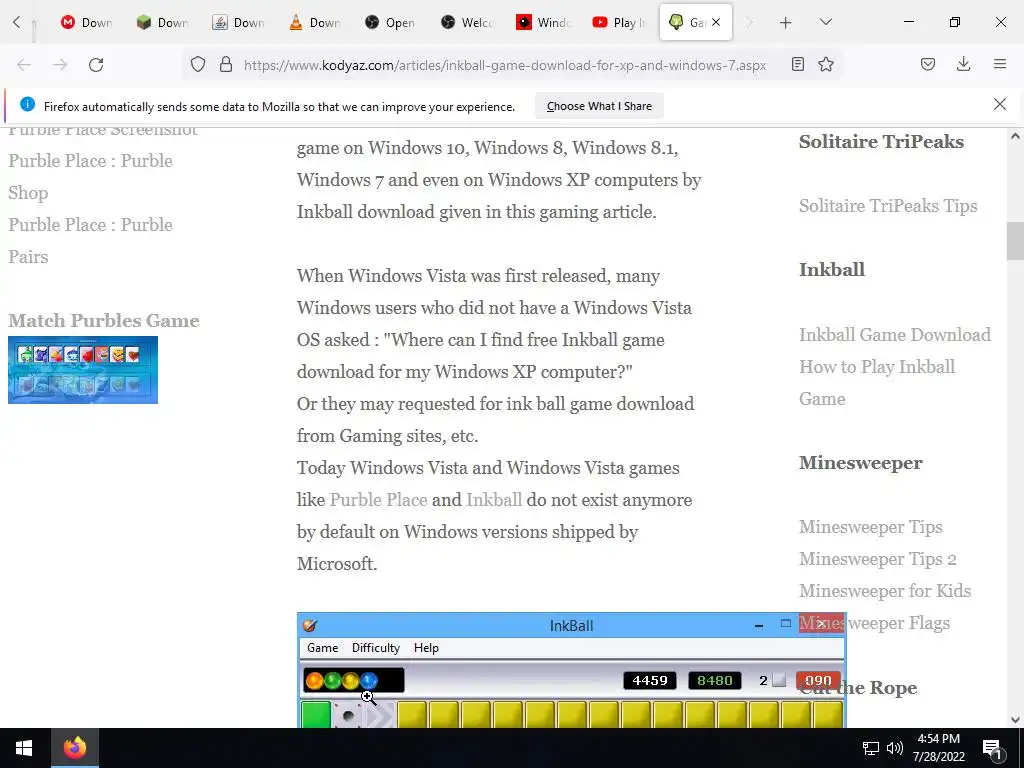Click the vertical scrollbar thumb
The width and height of the screenshot is (1024, 768).
pos(1014,241)
